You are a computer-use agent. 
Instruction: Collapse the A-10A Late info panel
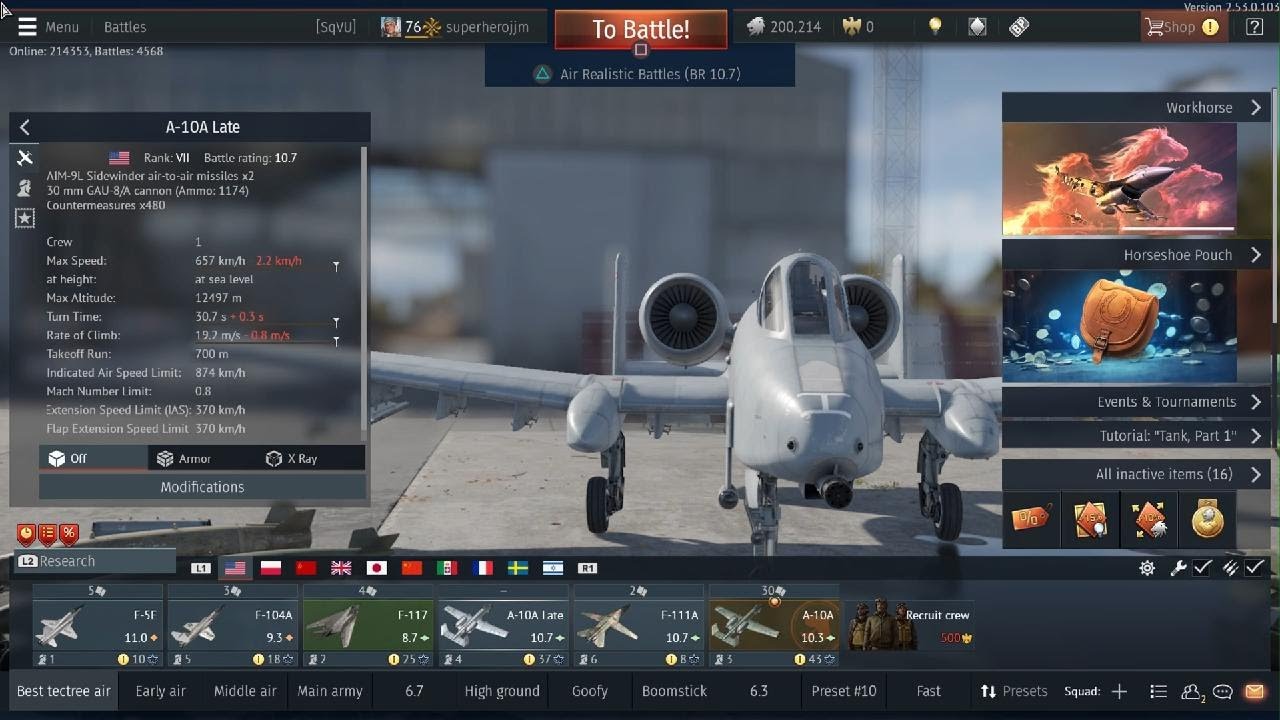[25, 127]
